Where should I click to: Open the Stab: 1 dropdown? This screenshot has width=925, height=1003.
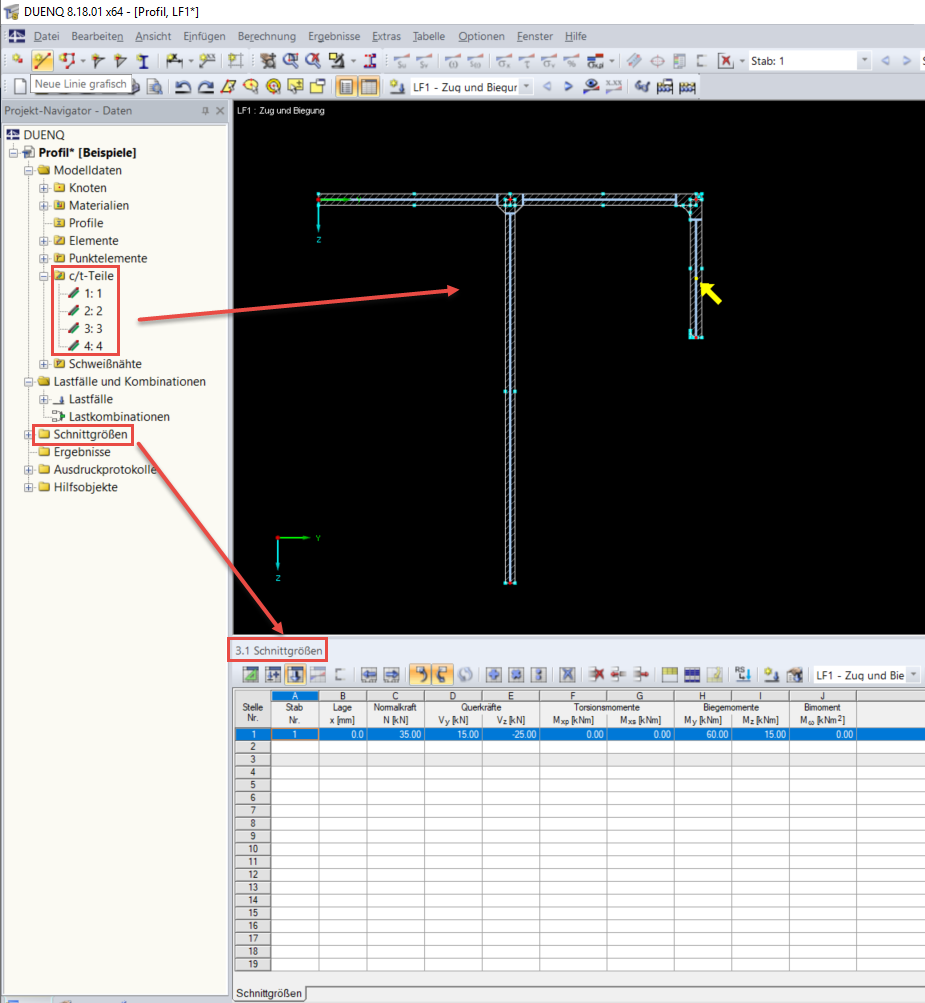(864, 61)
